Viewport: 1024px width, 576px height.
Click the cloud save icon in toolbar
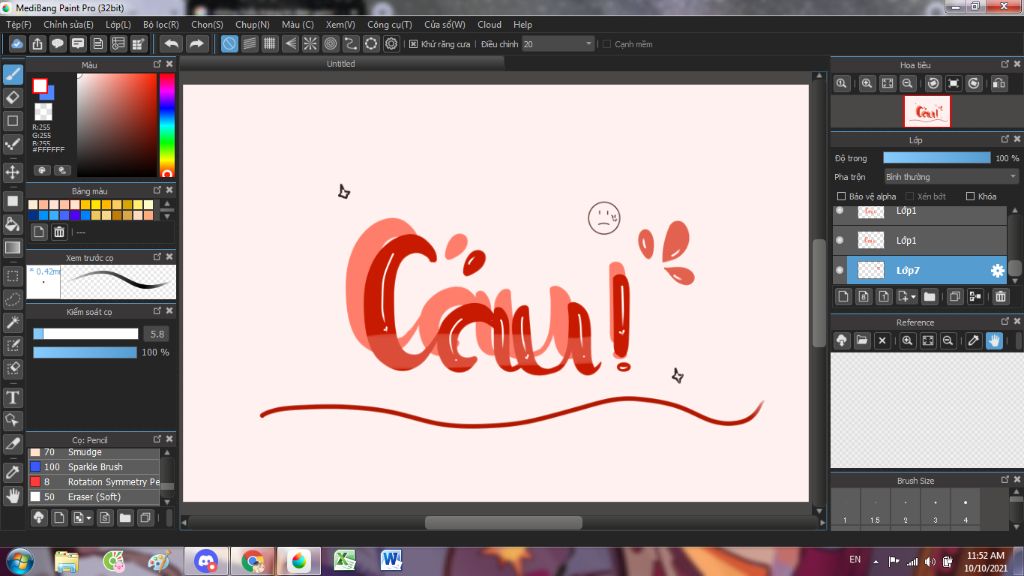[x=17, y=44]
